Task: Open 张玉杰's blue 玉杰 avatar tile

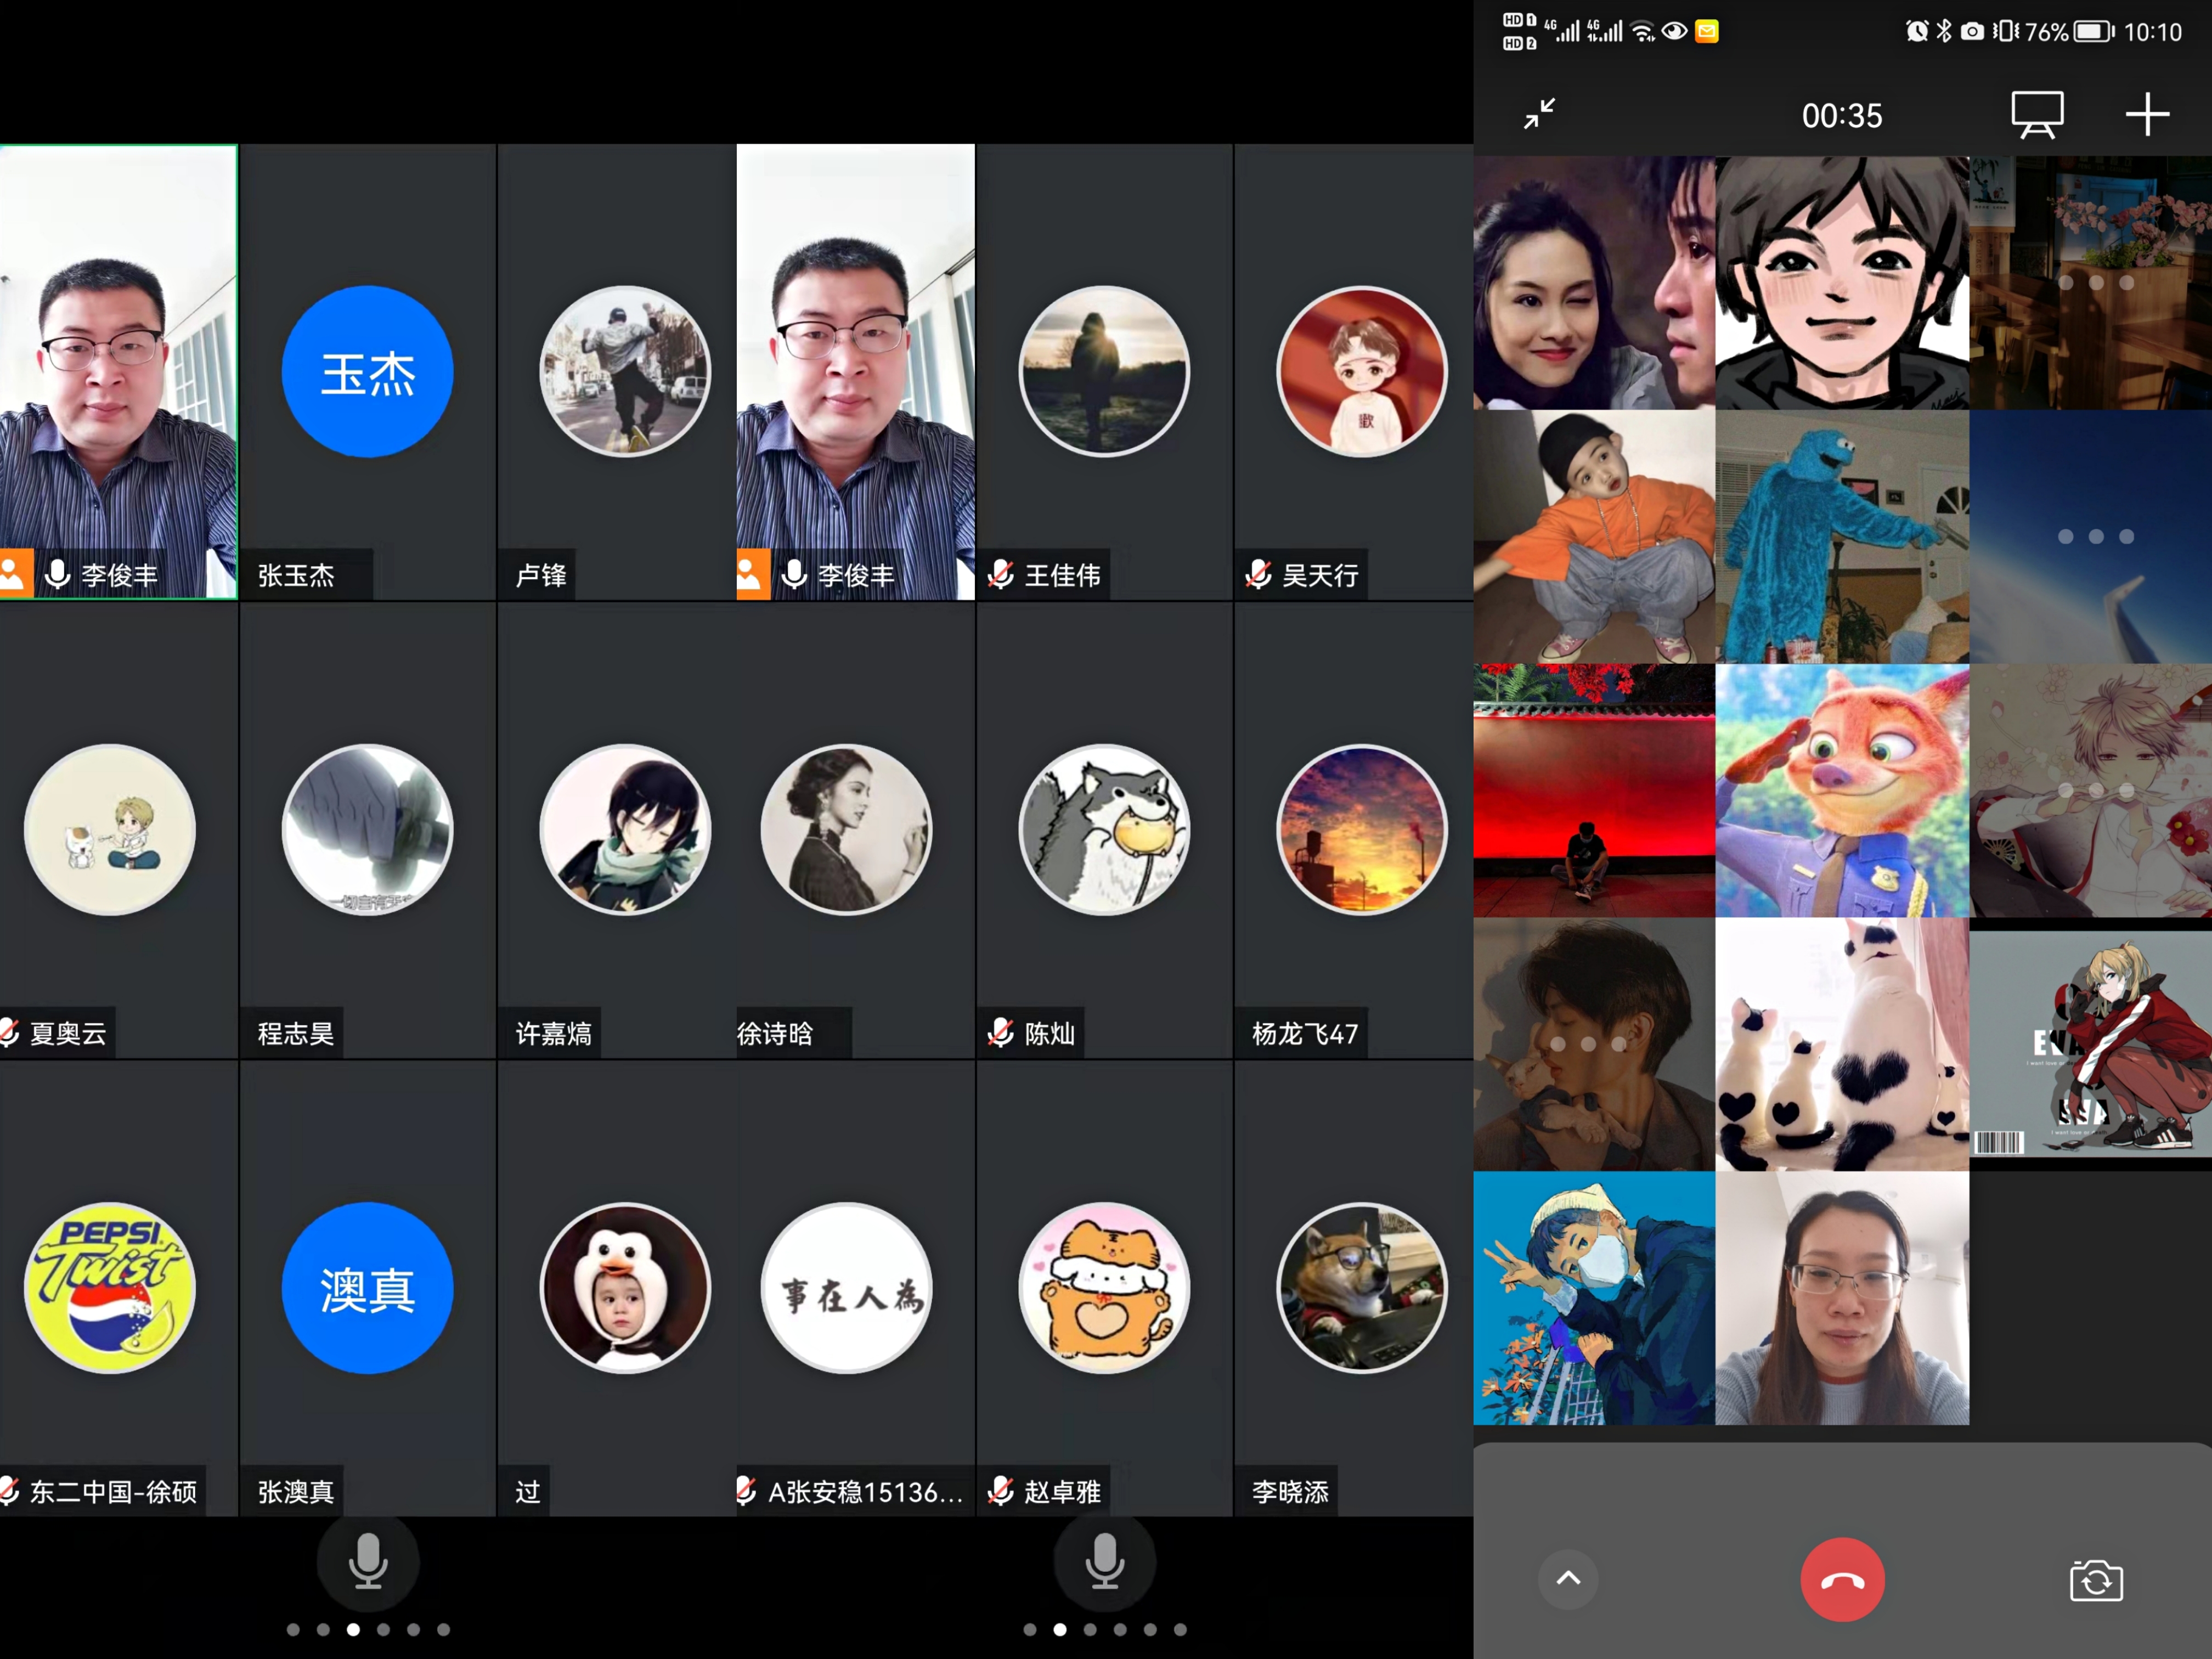Action: point(367,372)
